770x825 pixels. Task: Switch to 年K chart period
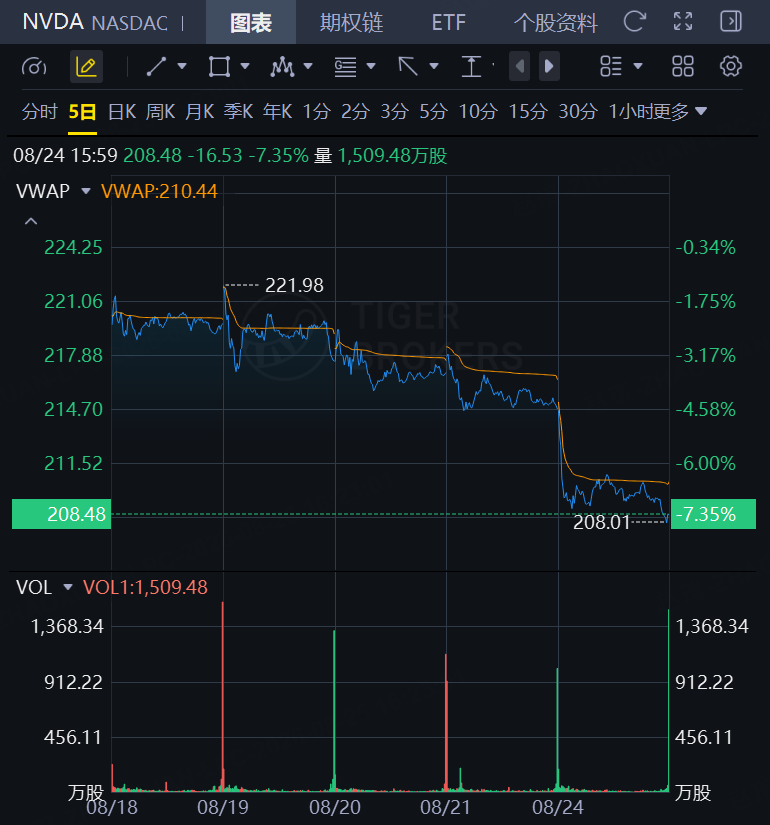click(277, 112)
